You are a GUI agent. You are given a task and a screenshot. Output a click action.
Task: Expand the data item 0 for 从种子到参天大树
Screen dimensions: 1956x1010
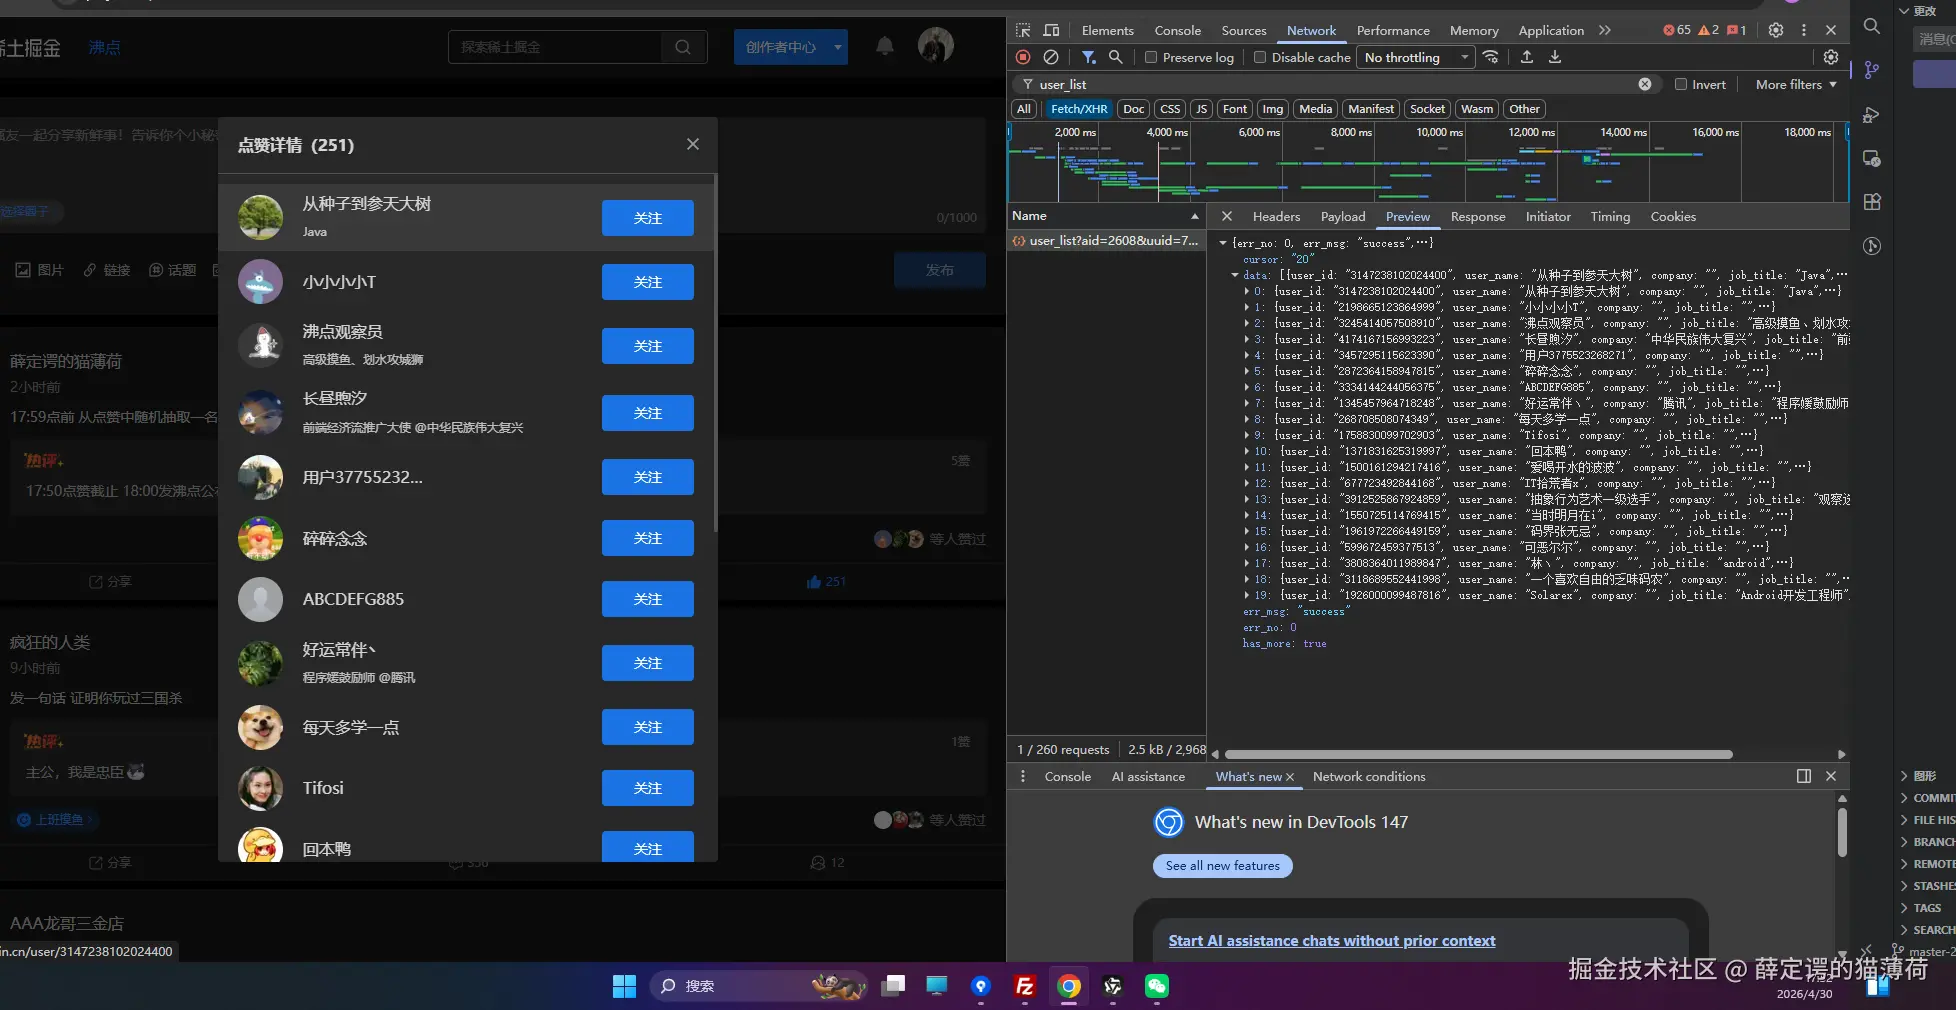pos(1247,291)
